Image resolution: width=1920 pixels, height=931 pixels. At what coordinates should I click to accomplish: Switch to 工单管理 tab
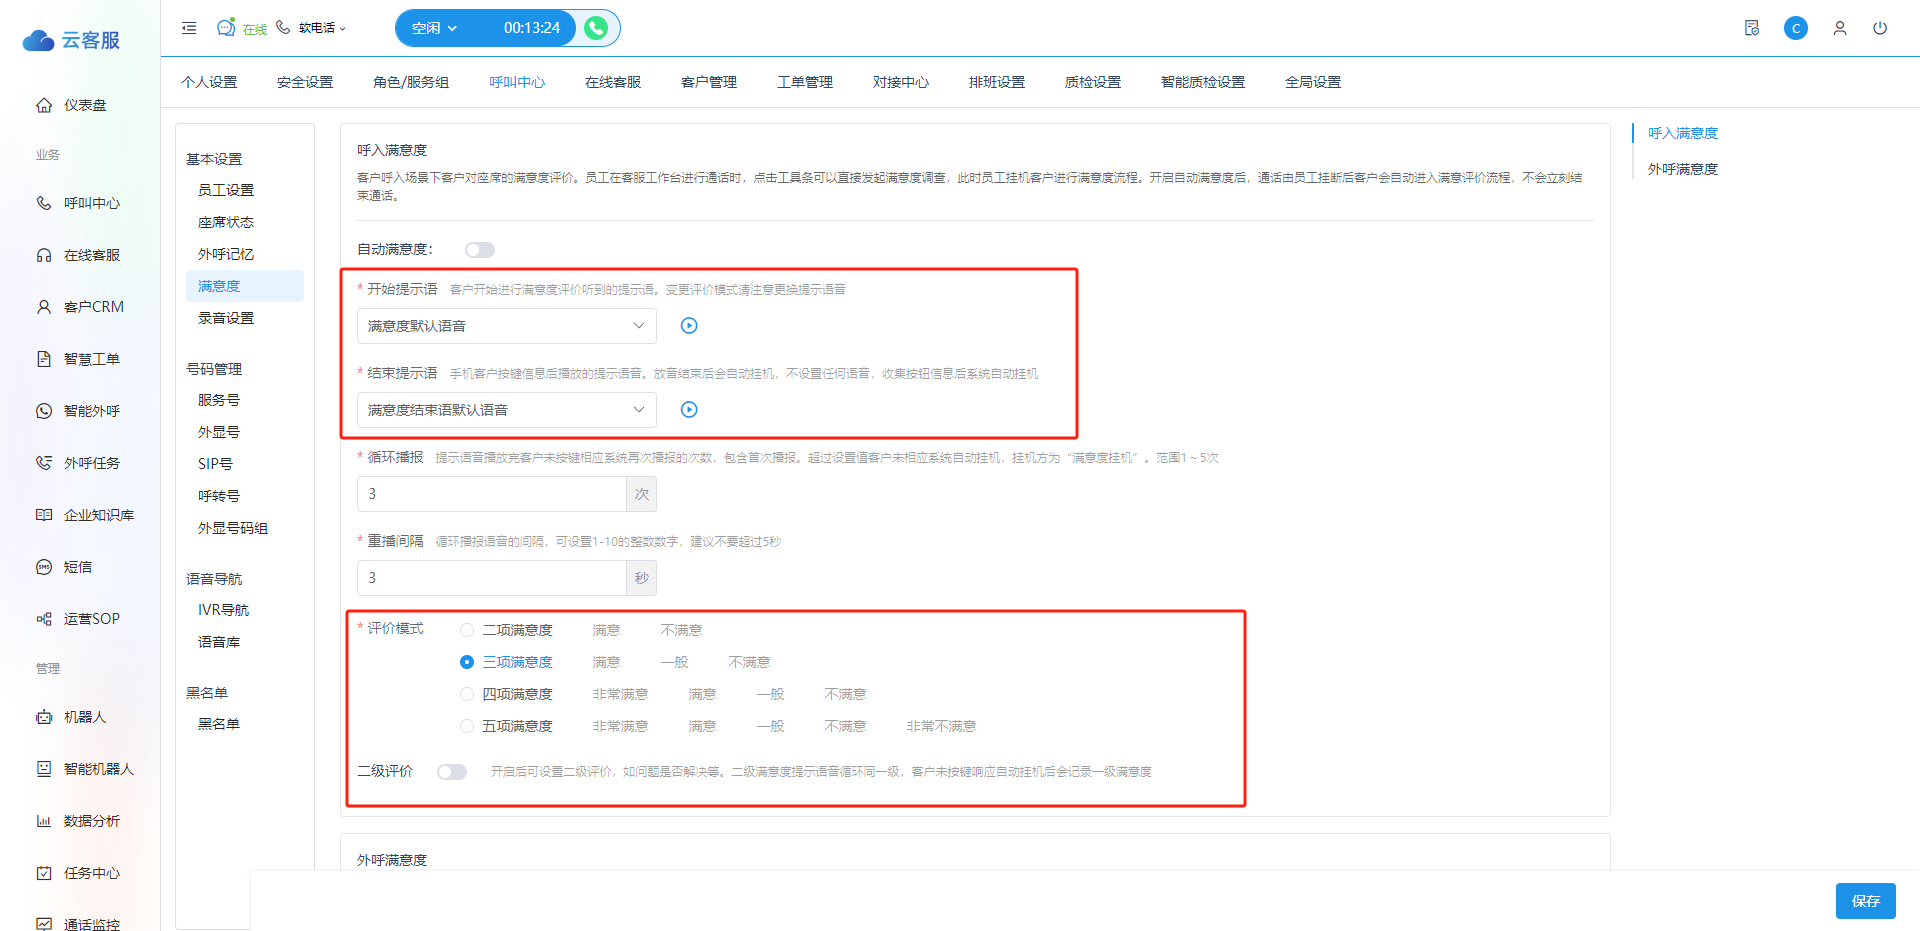[x=805, y=82]
